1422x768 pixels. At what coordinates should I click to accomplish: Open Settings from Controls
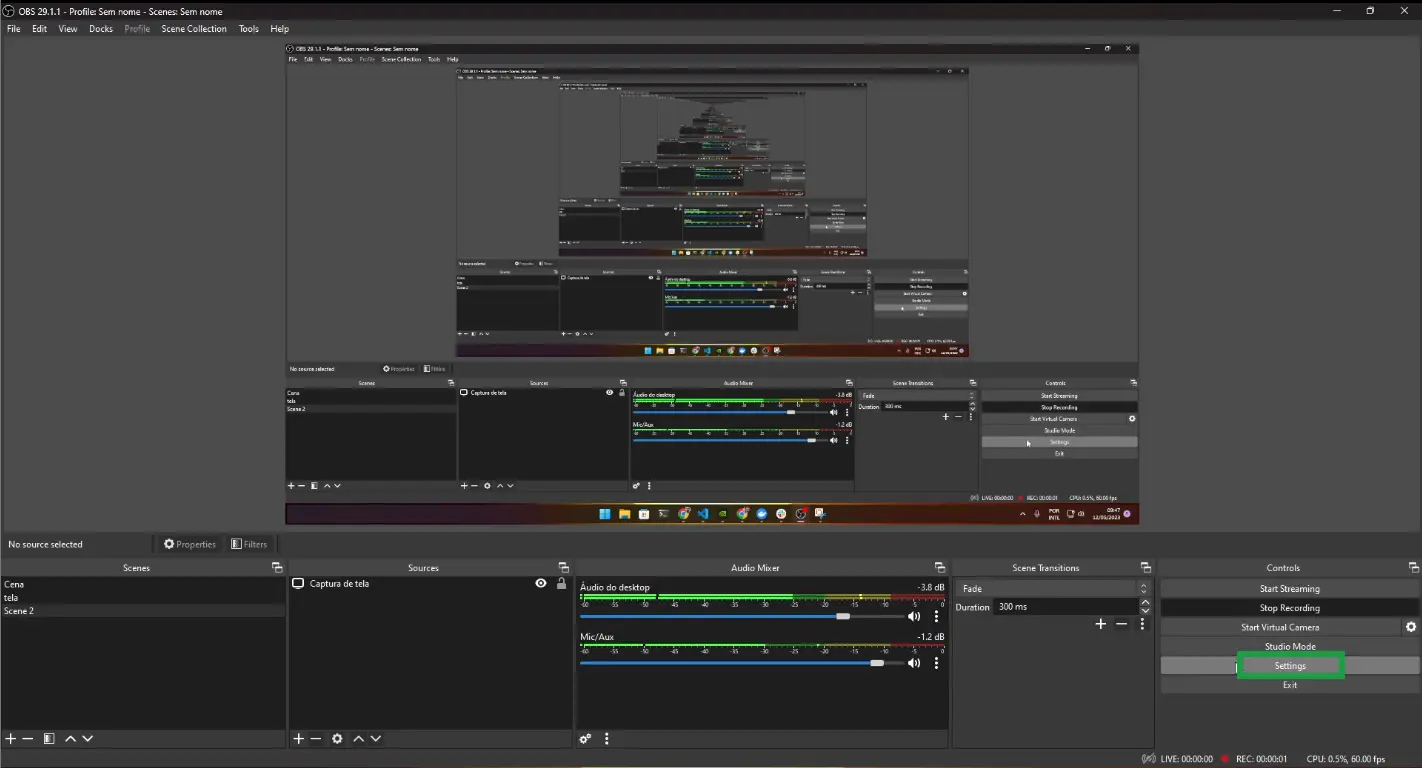click(1289, 666)
